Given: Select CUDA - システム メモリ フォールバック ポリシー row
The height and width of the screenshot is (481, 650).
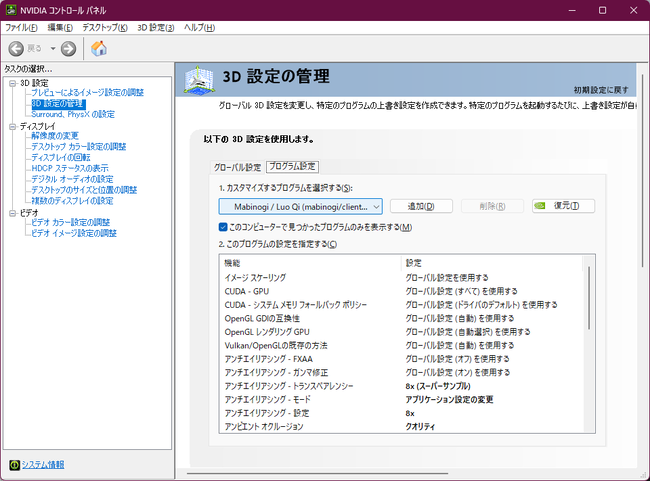Looking at the screenshot, I should [400, 305].
